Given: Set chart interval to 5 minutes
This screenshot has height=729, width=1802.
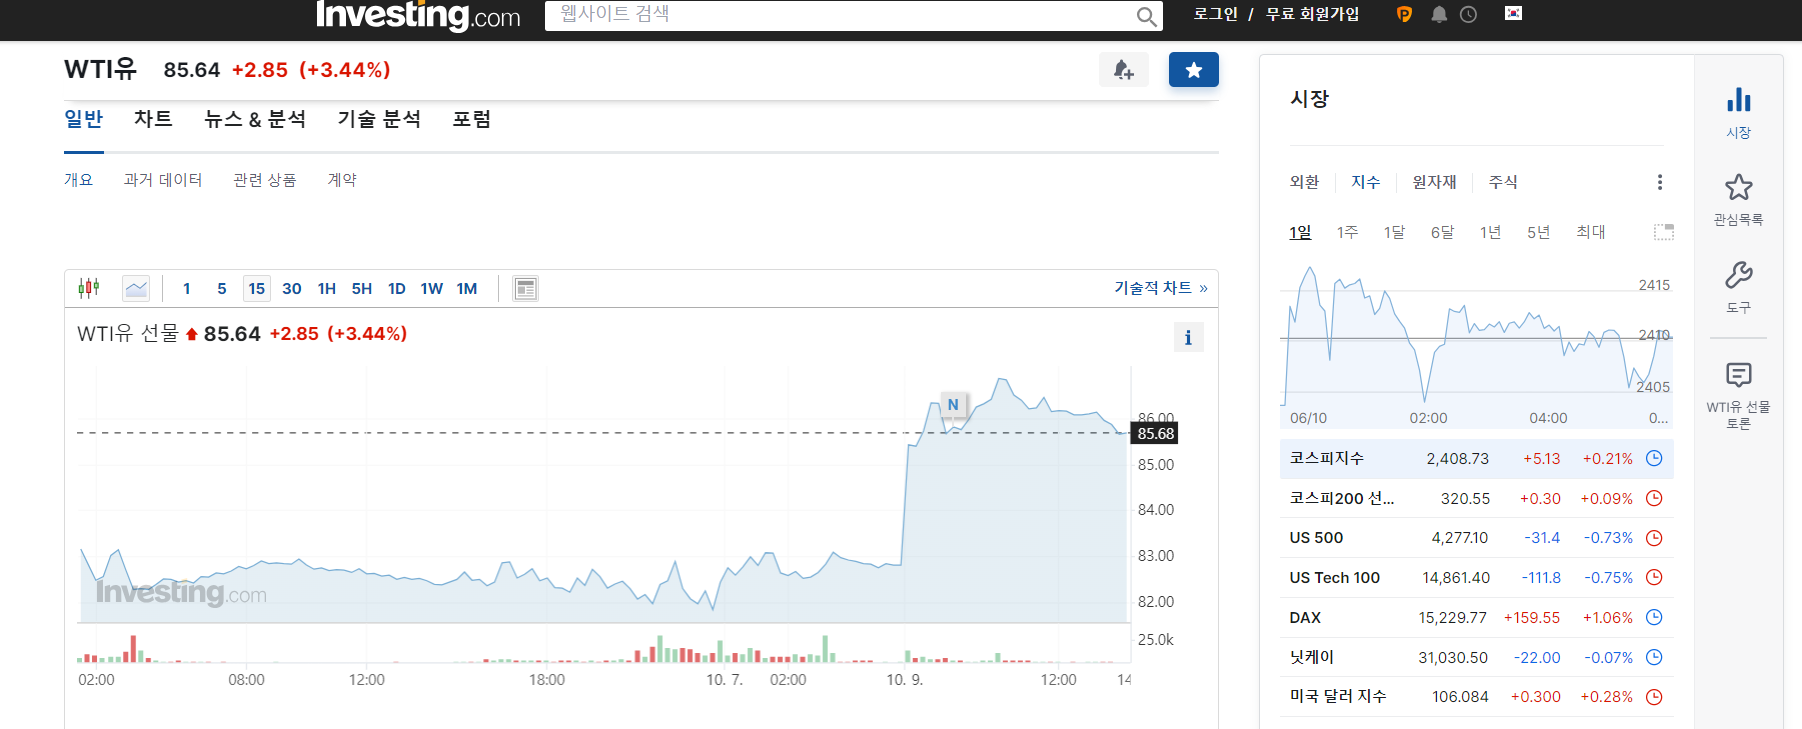Looking at the screenshot, I should pos(221,289).
